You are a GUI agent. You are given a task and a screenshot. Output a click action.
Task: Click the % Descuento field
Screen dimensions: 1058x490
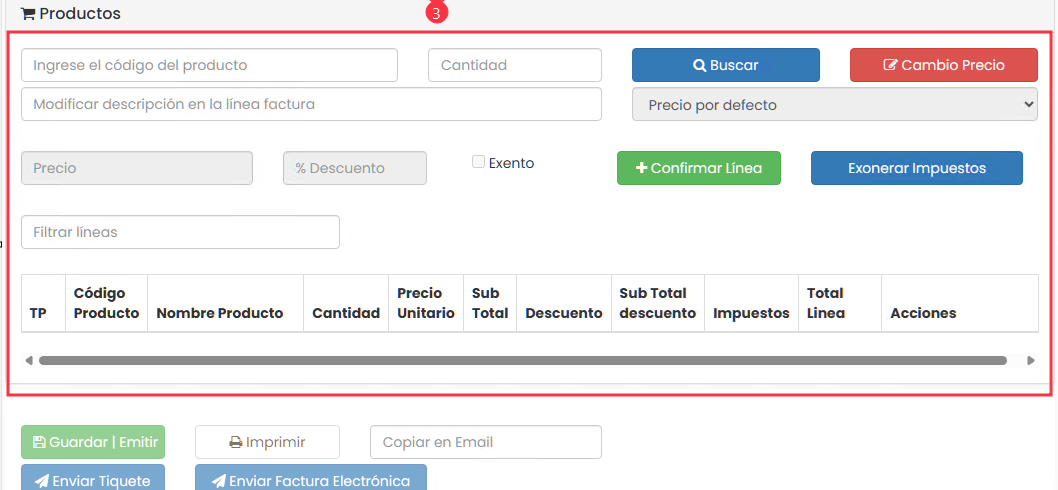pos(355,168)
